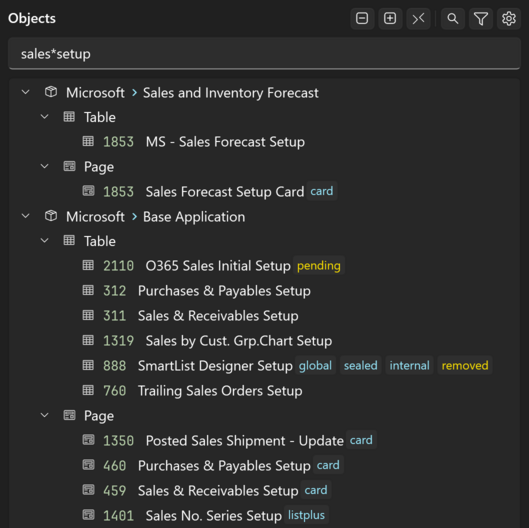Screen dimensions: 529x528
Task: Click page icon of Sales & Receivables Setup 459
Action: (x=88, y=490)
